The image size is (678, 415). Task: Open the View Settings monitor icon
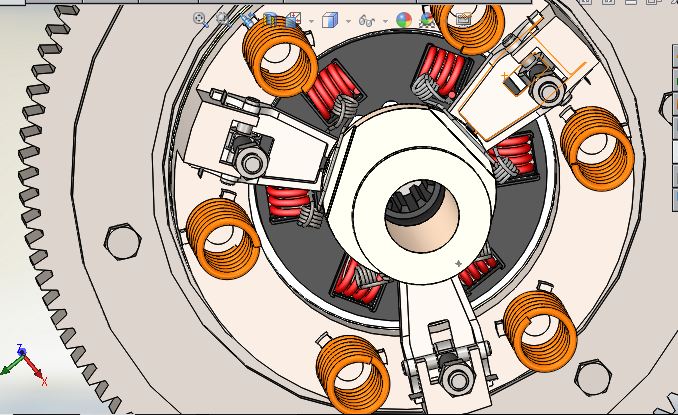(464, 20)
